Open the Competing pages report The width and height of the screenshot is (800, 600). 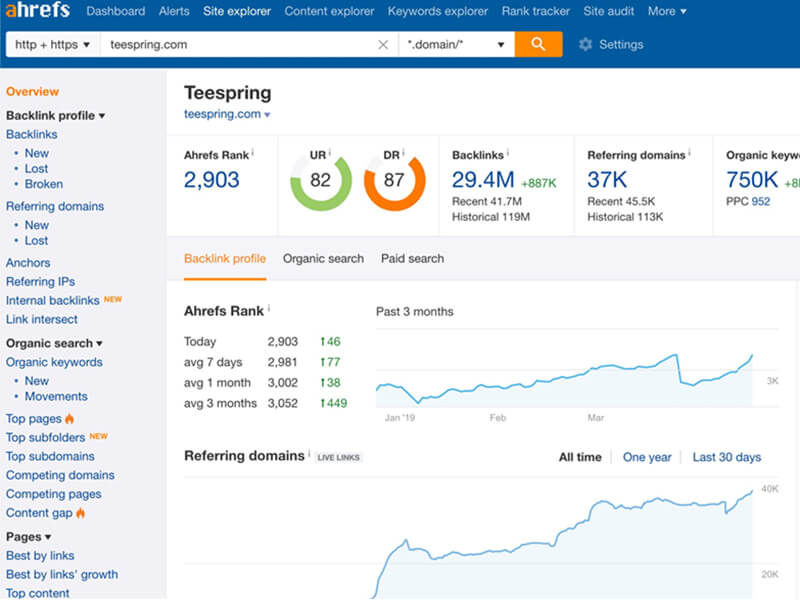click(x=54, y=494)
